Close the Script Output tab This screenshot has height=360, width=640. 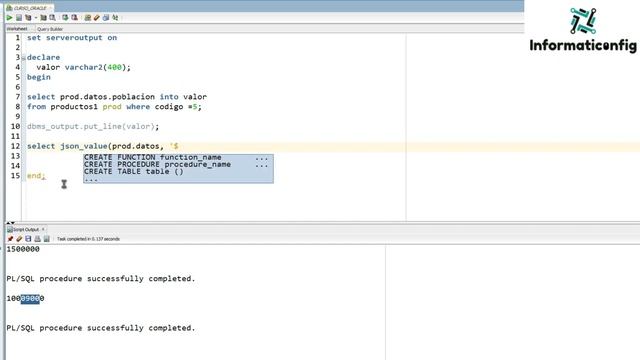click(43, 229)
